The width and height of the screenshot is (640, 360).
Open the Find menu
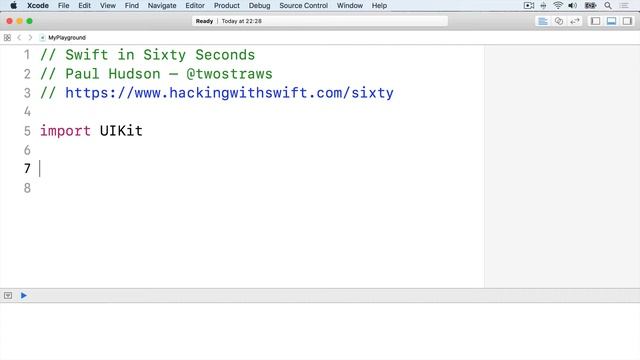[131, 6]
